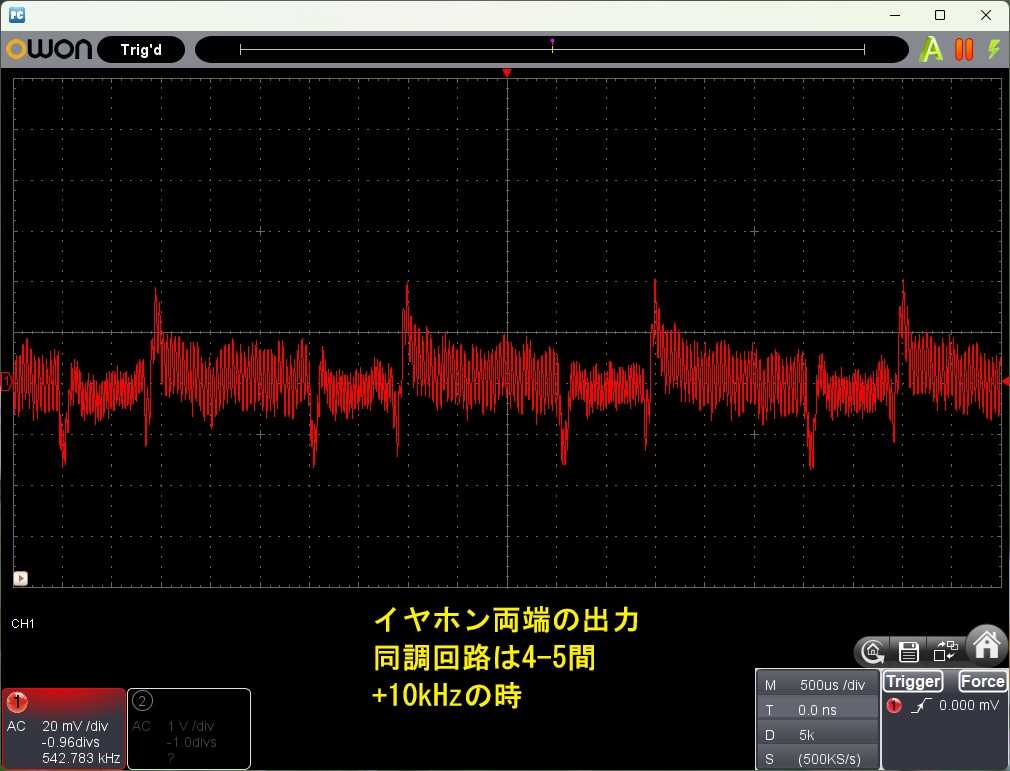Toggle channel 1 on the red CH1 panel

click(x=17, y=701)
